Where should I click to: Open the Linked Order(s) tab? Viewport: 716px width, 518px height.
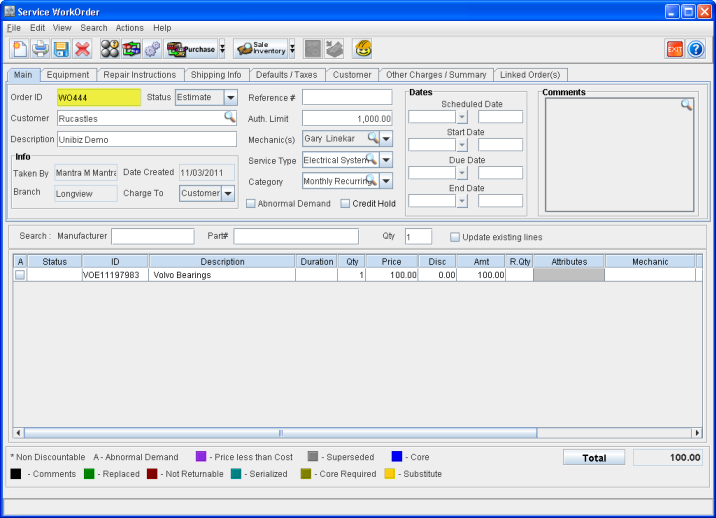click(x=530, y=75)
